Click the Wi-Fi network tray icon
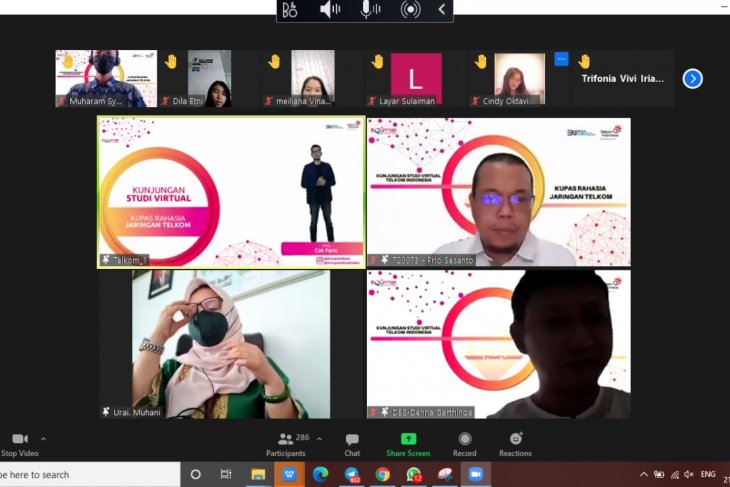The width and height of the screenshot is (730, 487). (675, 474)
